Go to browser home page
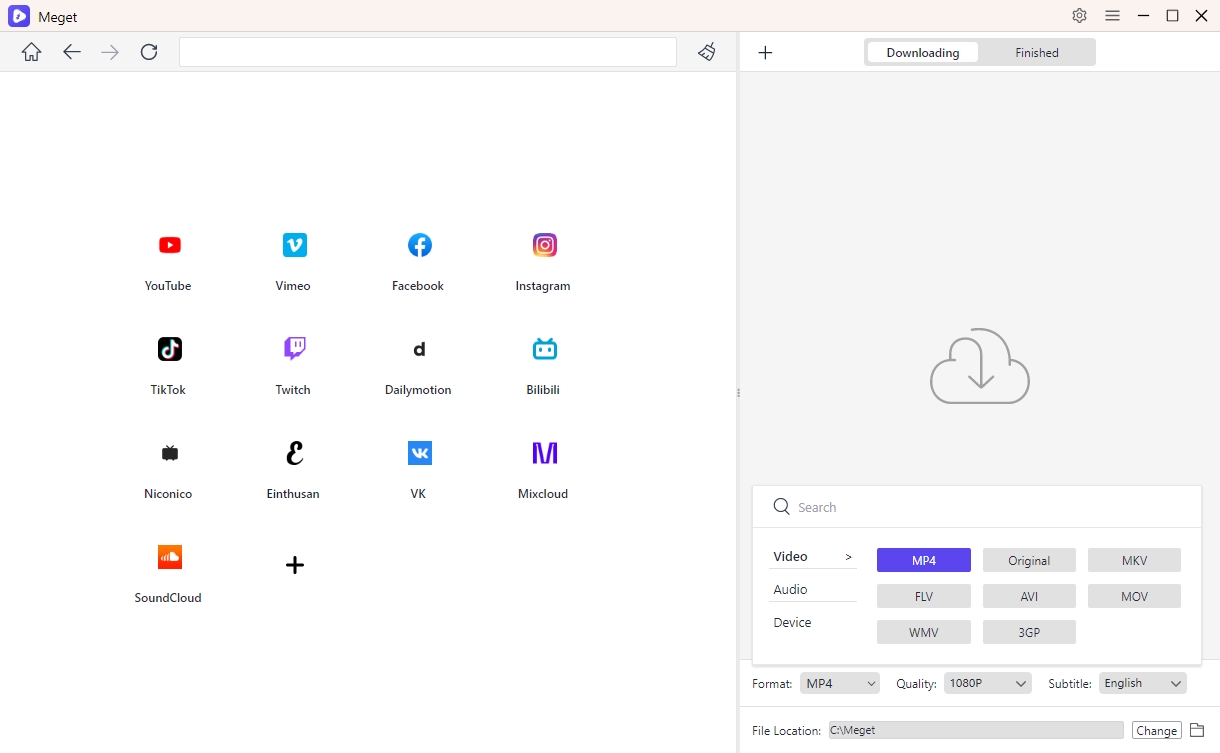 [32, 52]
